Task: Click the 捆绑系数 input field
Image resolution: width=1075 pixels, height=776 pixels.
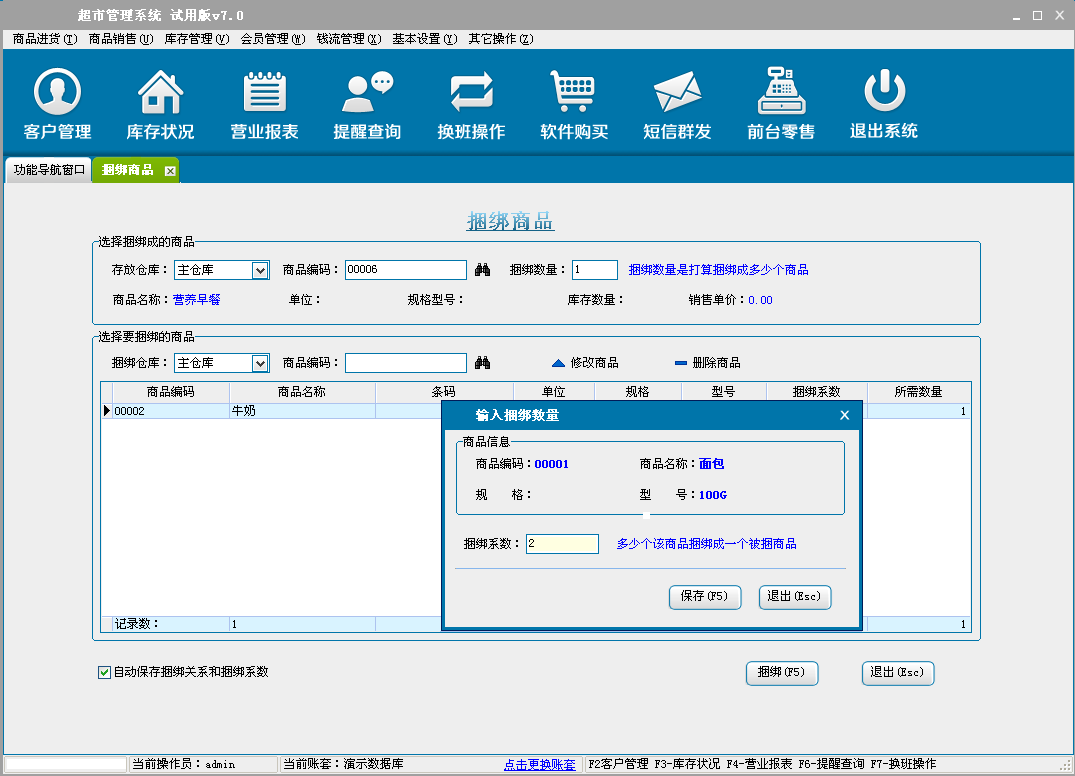Action: pos(562,544)
